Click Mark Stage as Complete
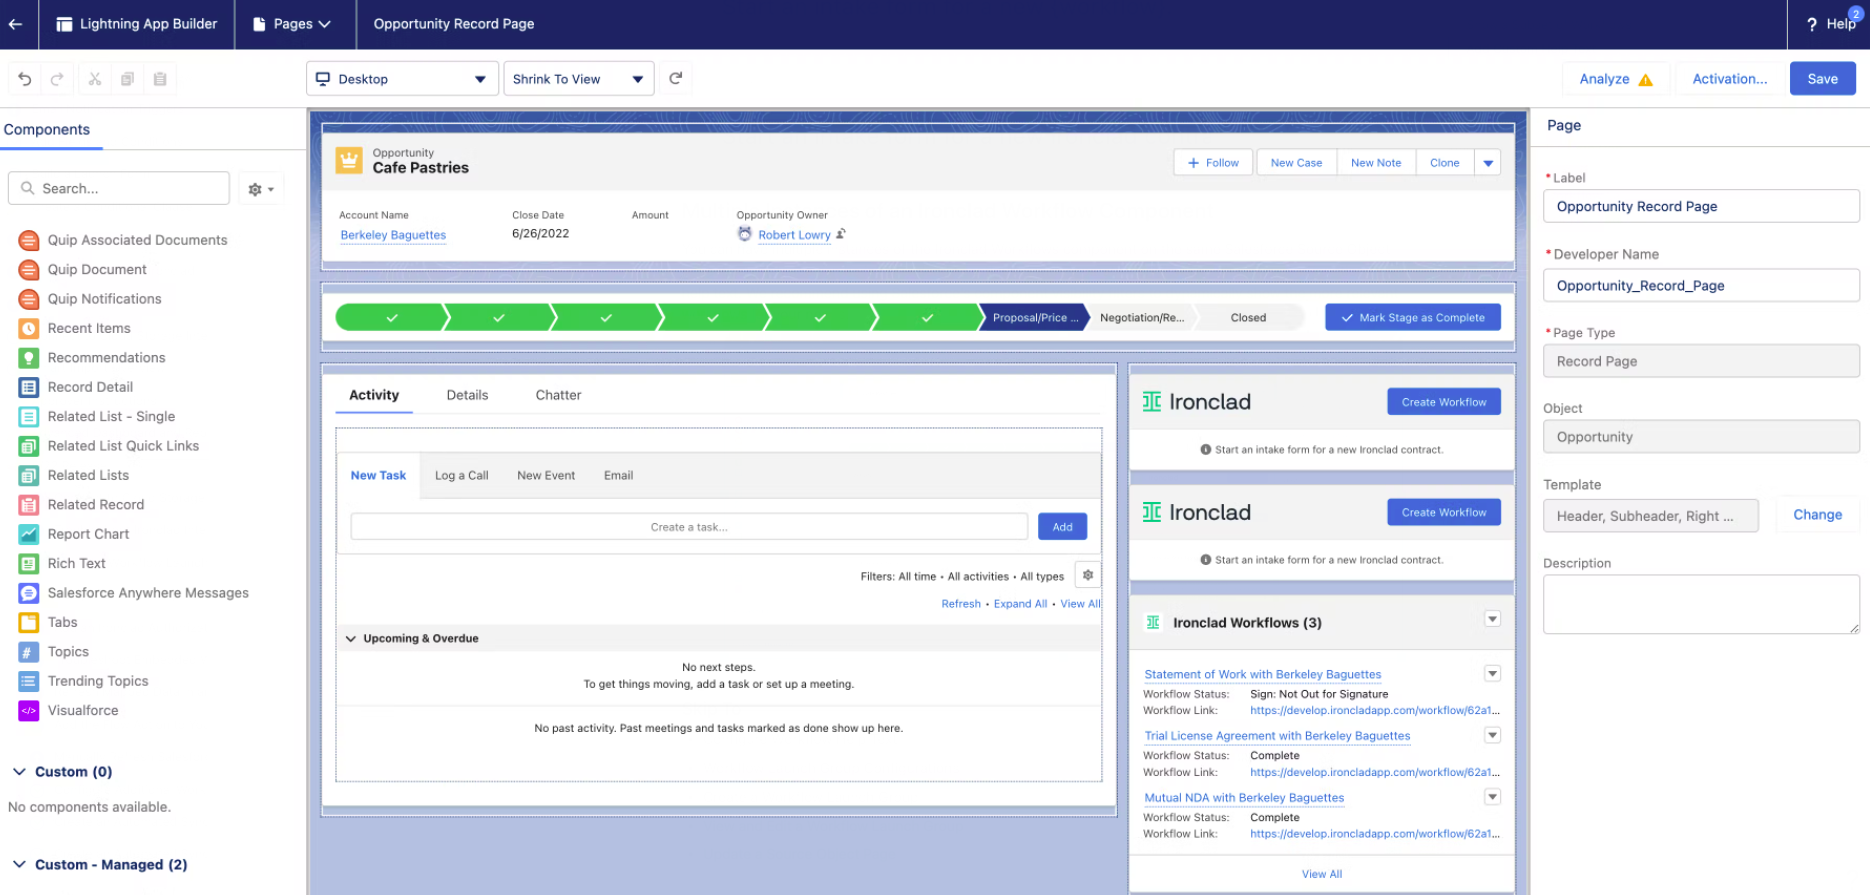 pos(1413,317)
